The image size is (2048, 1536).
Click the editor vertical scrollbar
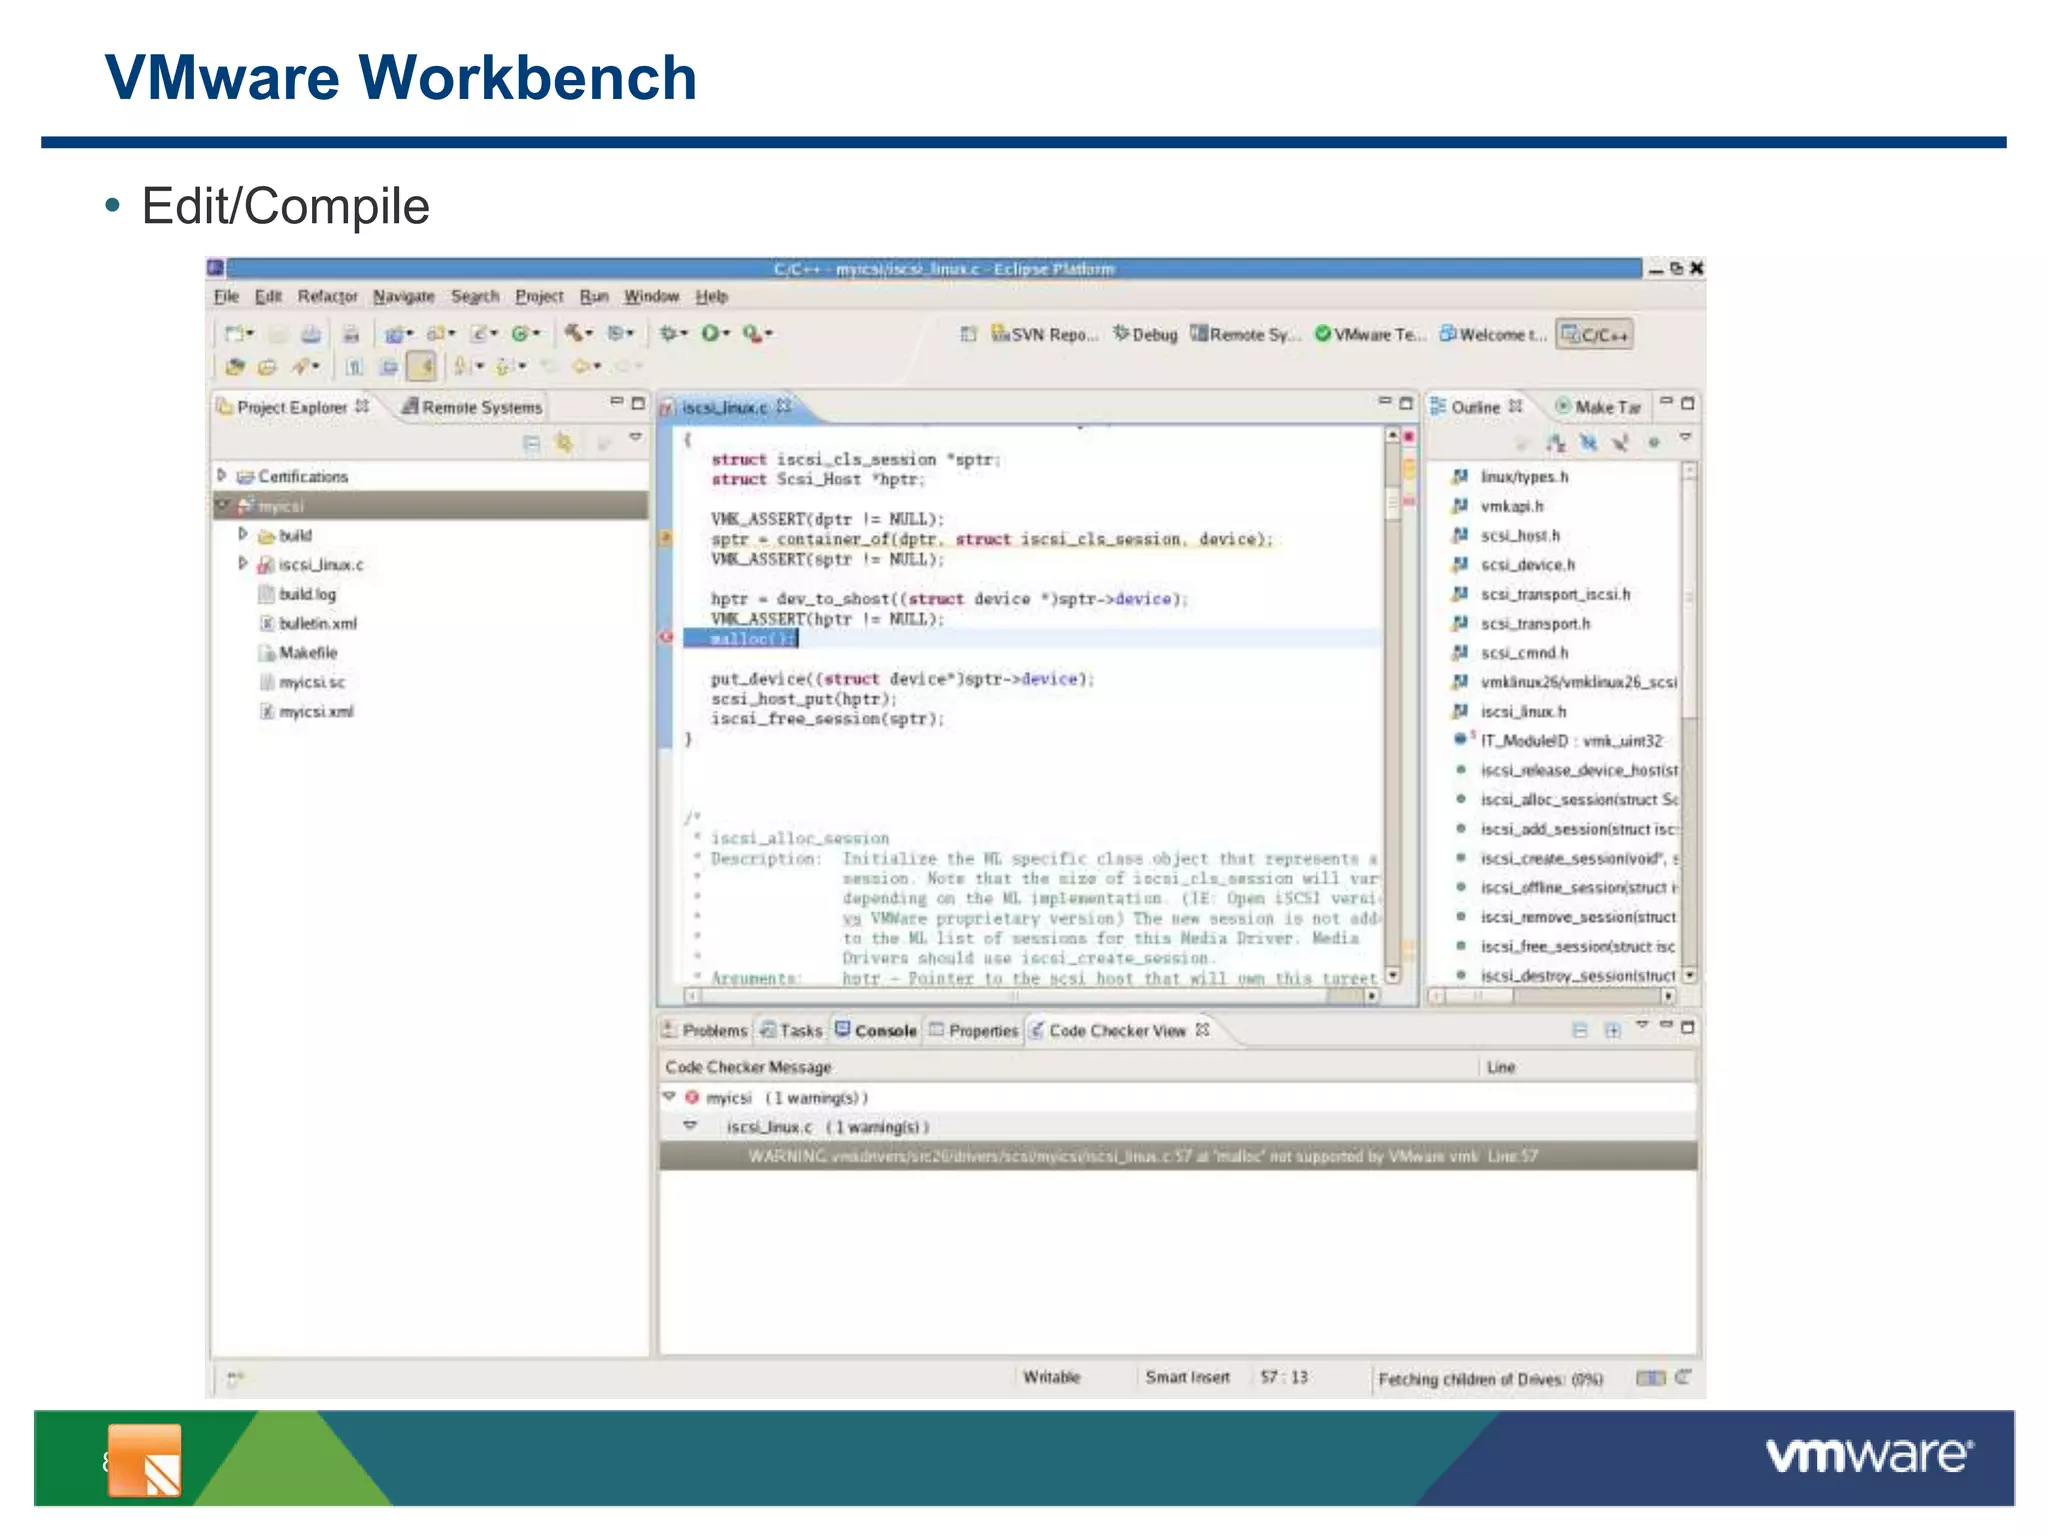point(1392,705)
